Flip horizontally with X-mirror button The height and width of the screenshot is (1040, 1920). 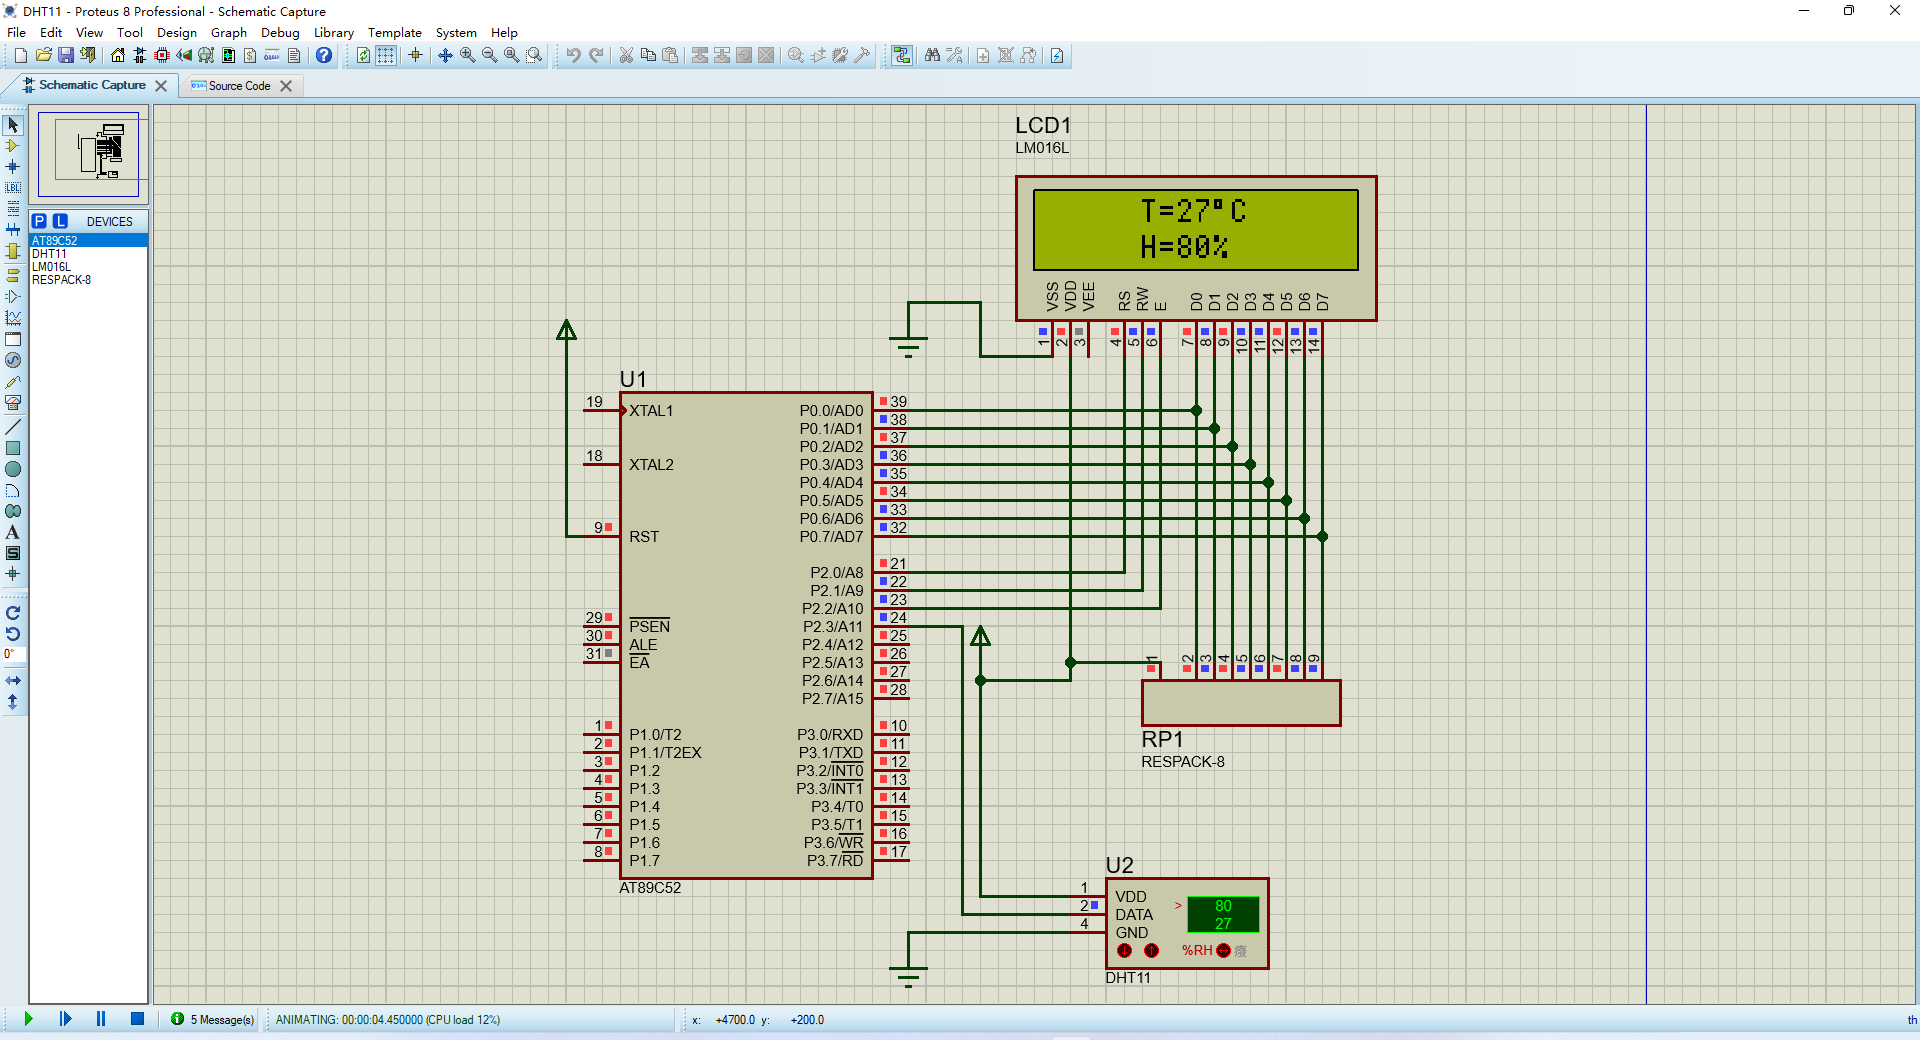tap(13, 681)
